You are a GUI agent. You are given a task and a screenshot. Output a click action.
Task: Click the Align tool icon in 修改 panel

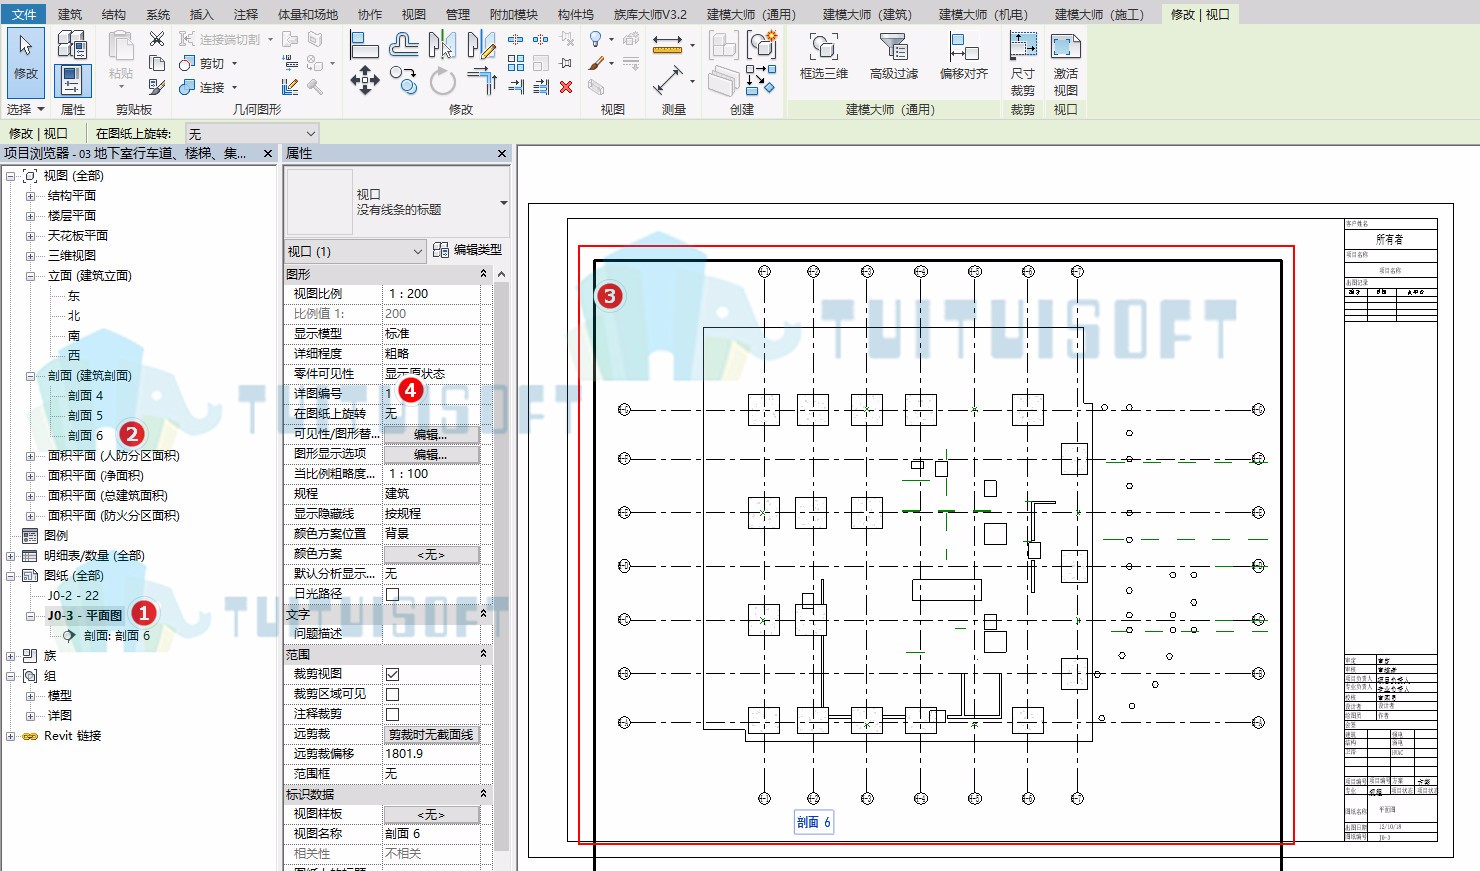(364, 45)
